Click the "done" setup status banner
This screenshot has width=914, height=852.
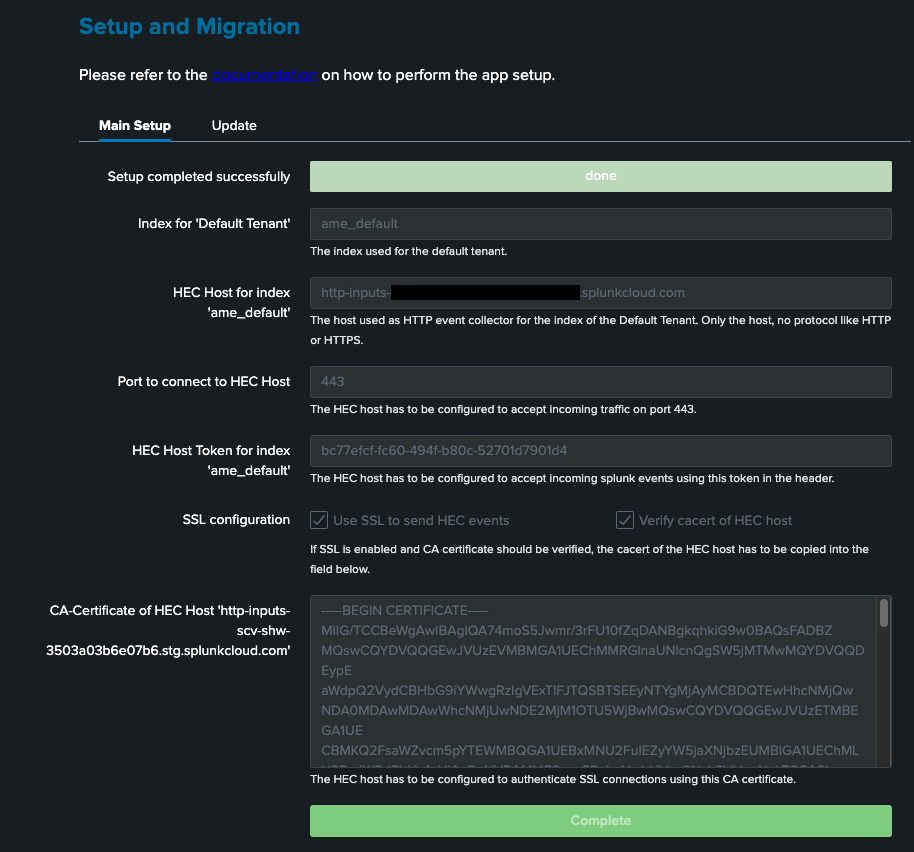click(600, 175)
